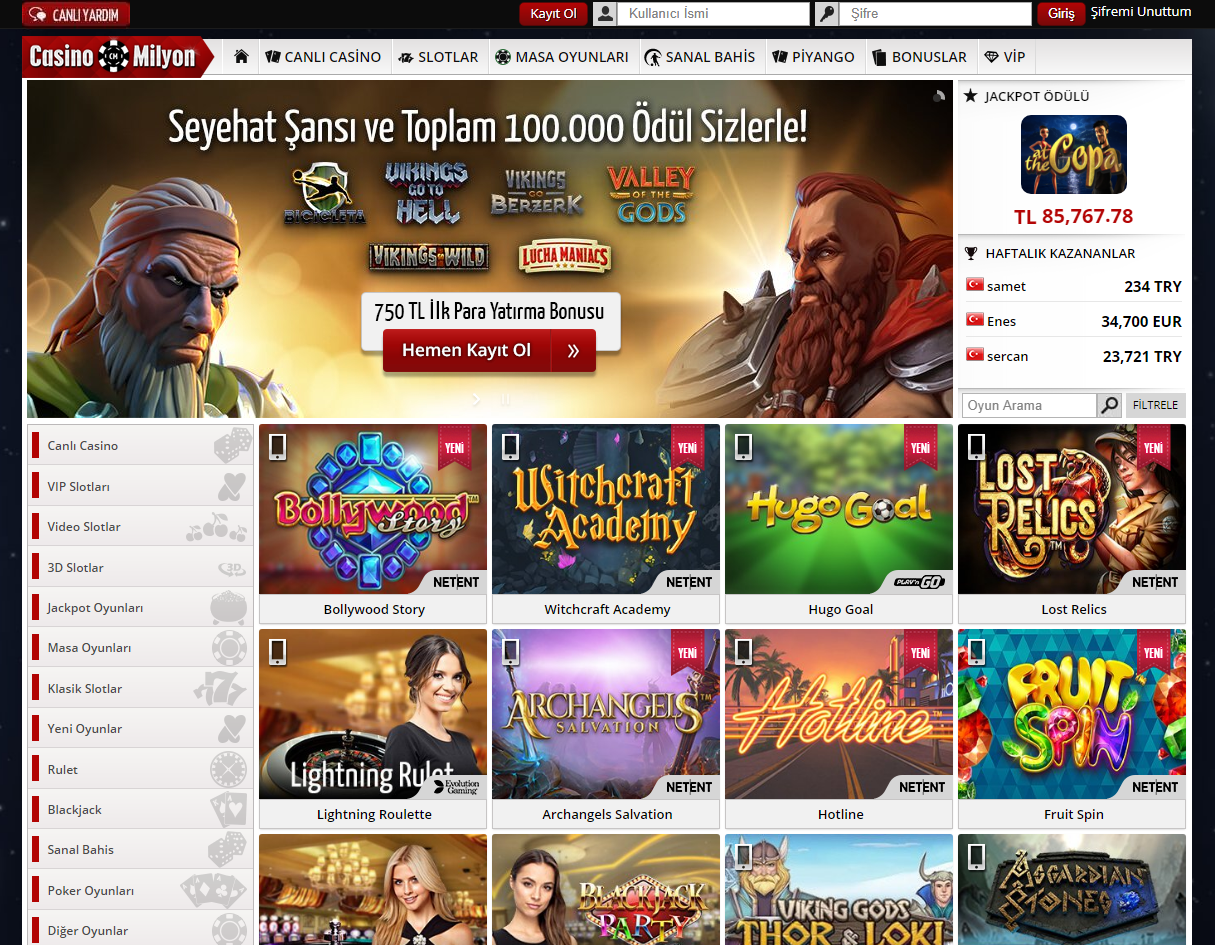
Task: Select the Vikings Go to Hell banner logo
Action: (x=426, y=192)
